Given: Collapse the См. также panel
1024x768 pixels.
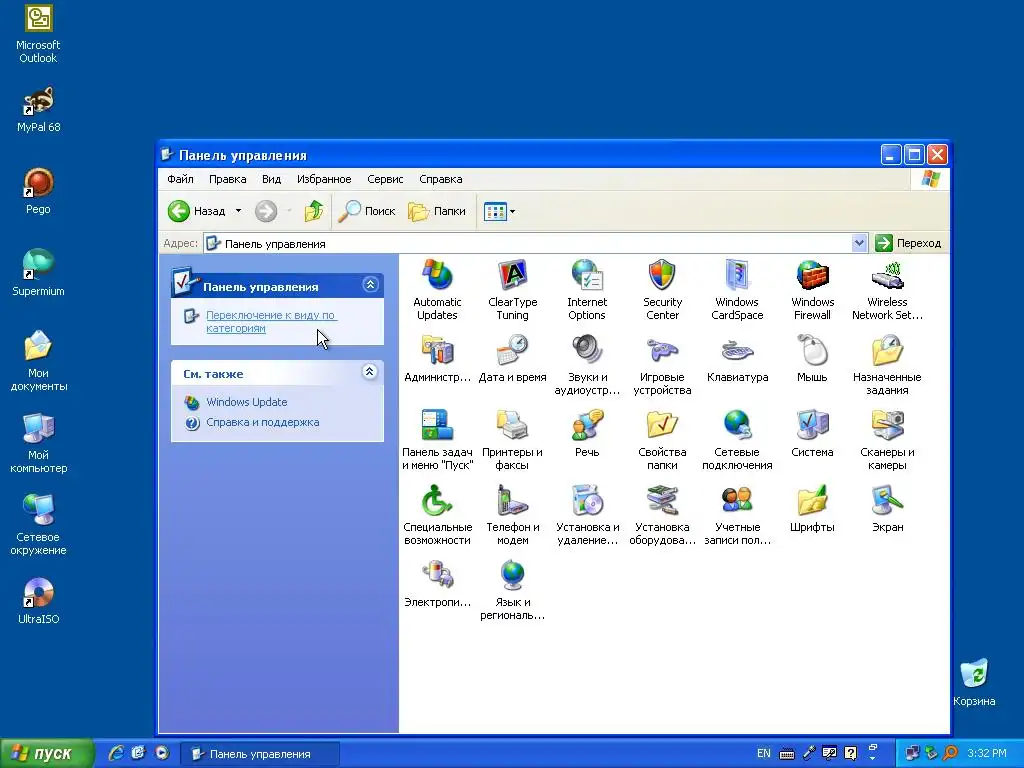Looking at the screenshot, I should (370, 372).
